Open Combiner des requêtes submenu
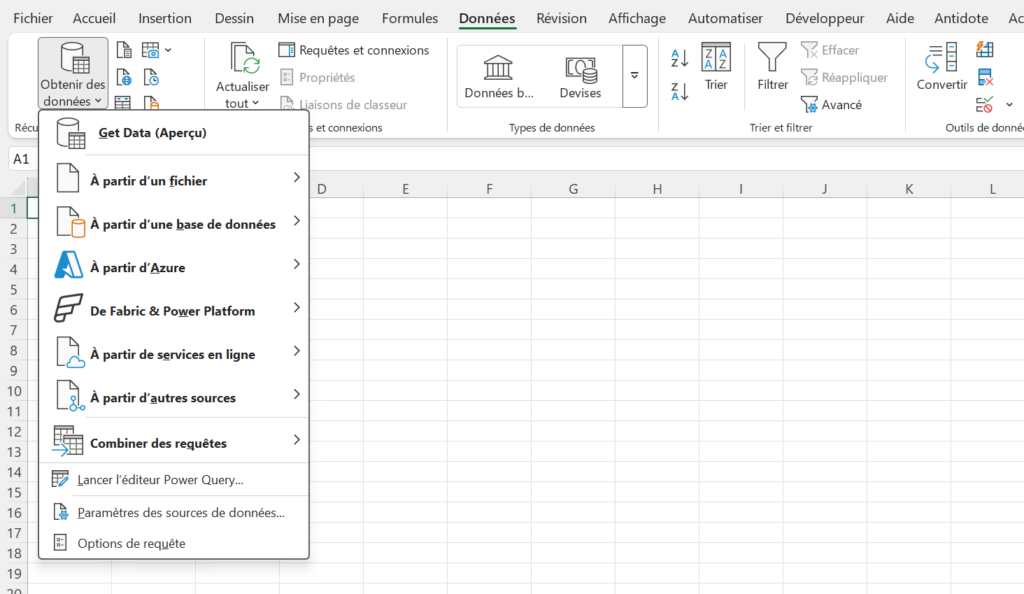Image resolution: width=1024 pixels, height=594 pixels. (174, 441)
